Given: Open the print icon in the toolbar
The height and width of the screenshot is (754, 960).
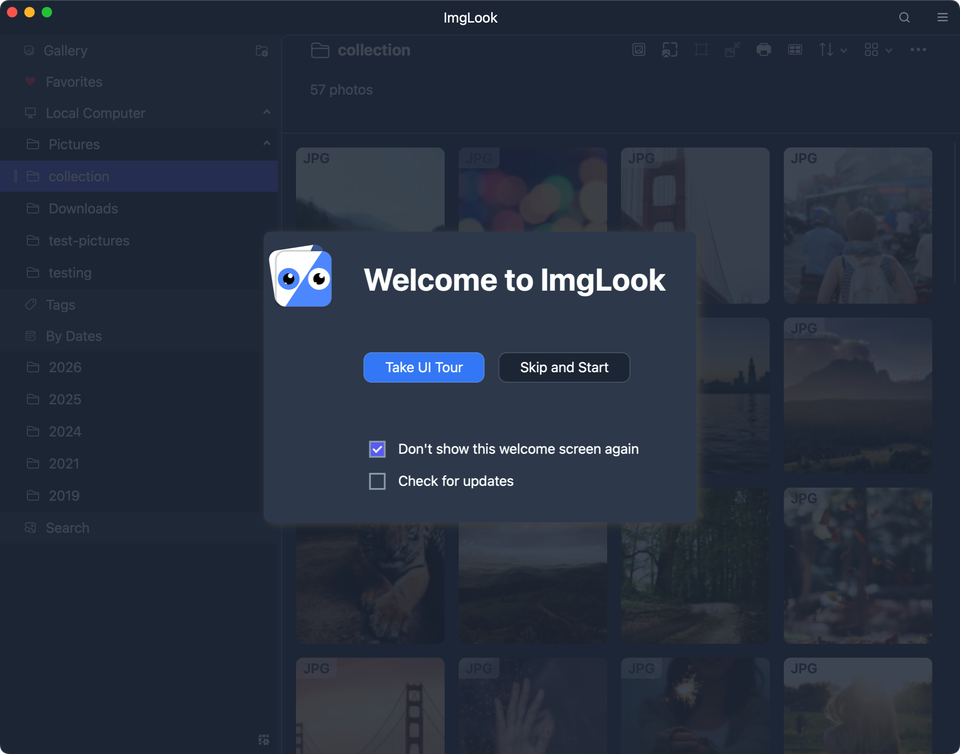Looking at the screenshot, I should click(x=764, y=49).
